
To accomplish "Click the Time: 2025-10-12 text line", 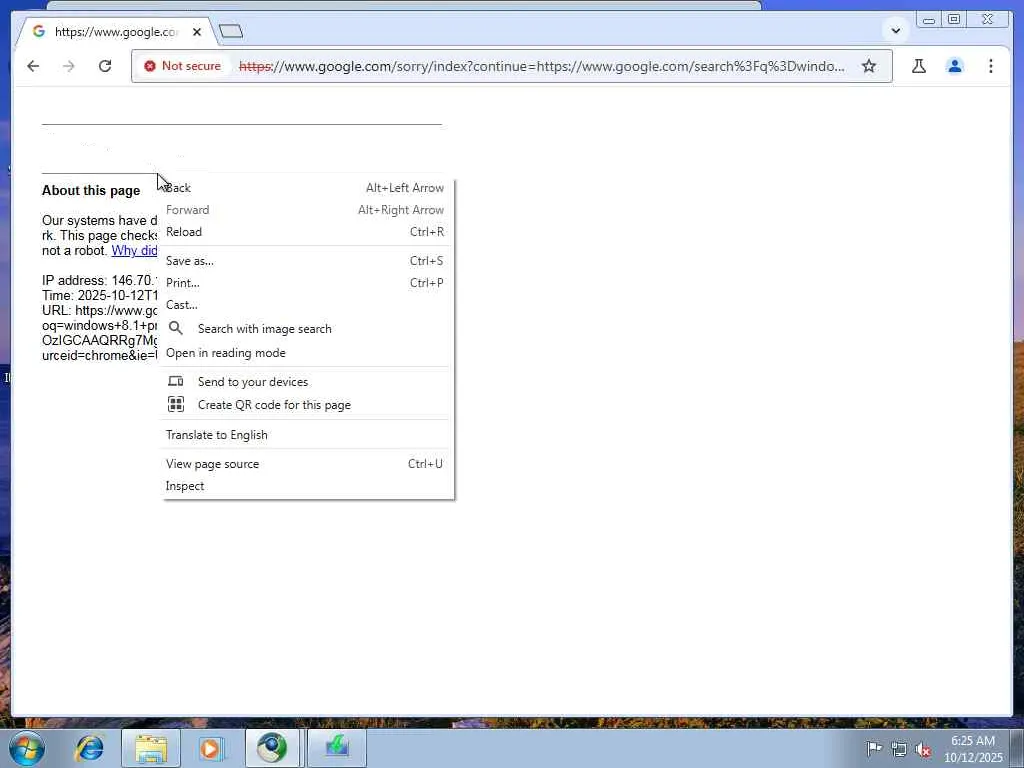I will [x=99, y=296].
